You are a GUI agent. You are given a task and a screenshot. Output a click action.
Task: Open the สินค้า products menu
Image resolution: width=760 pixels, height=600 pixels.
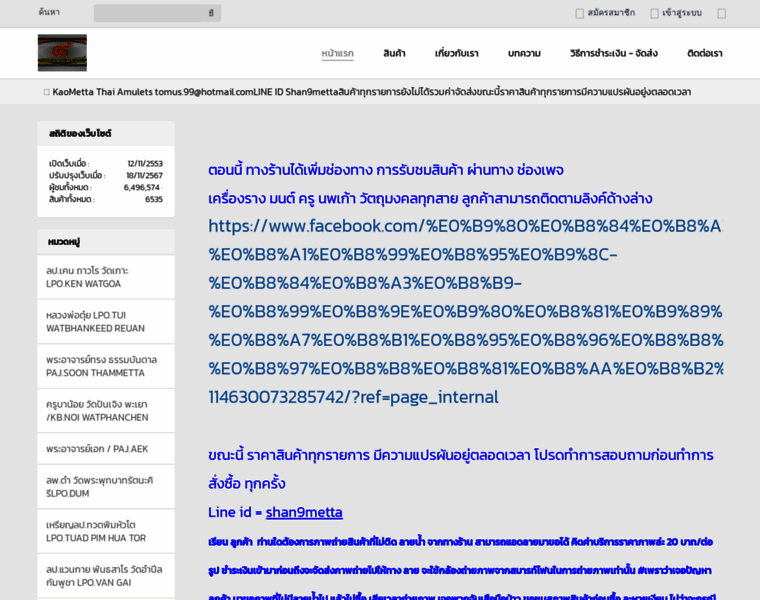click(394, 54)
